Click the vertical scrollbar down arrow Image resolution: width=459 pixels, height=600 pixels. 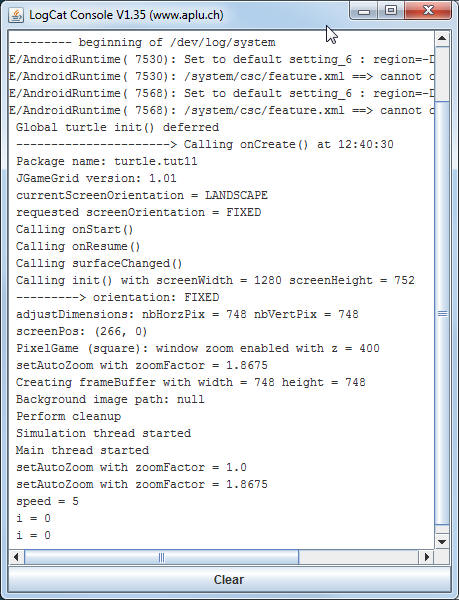click(x=442, y=541)
